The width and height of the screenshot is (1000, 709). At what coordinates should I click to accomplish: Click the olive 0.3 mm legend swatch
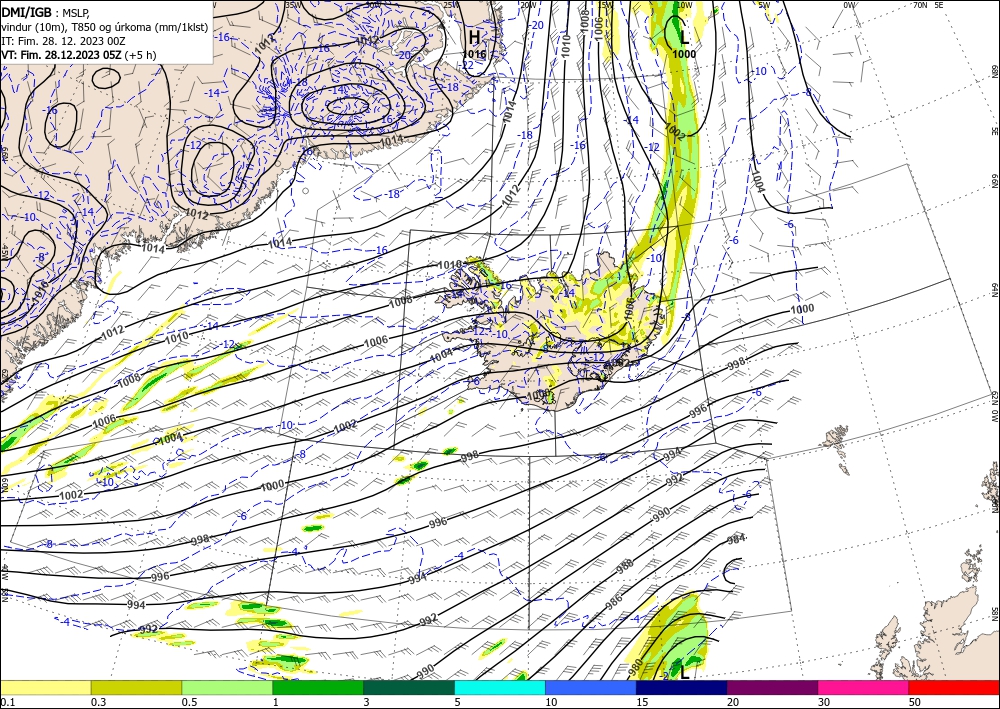(136, 687)
